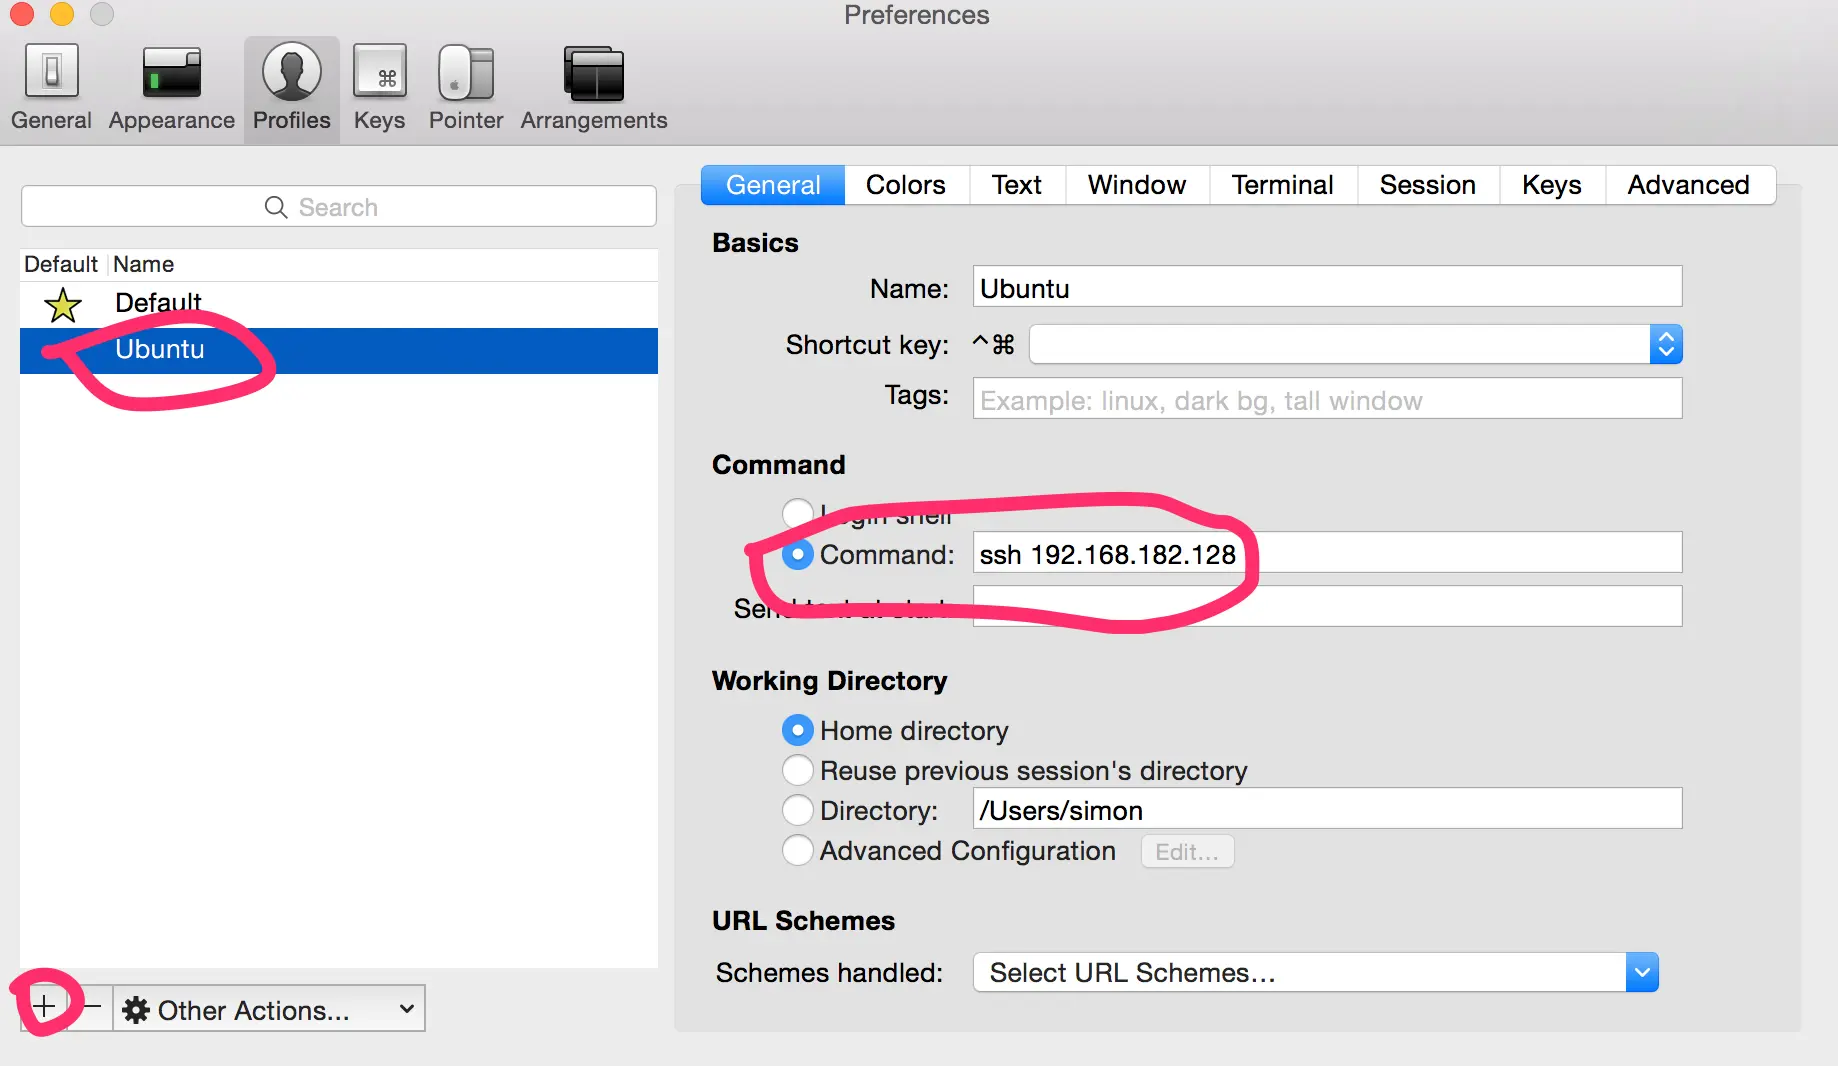
Task: Select the Profiles preferences pane
Action: point(291,89)
